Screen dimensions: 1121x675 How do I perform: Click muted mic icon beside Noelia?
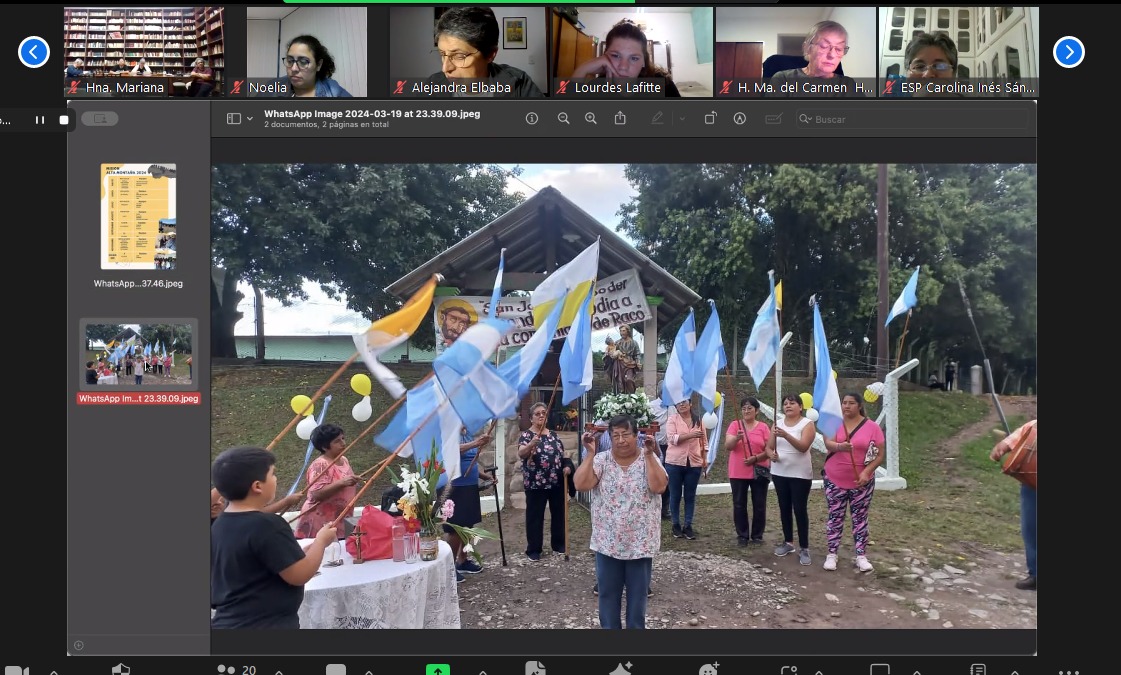click(237, 88)
